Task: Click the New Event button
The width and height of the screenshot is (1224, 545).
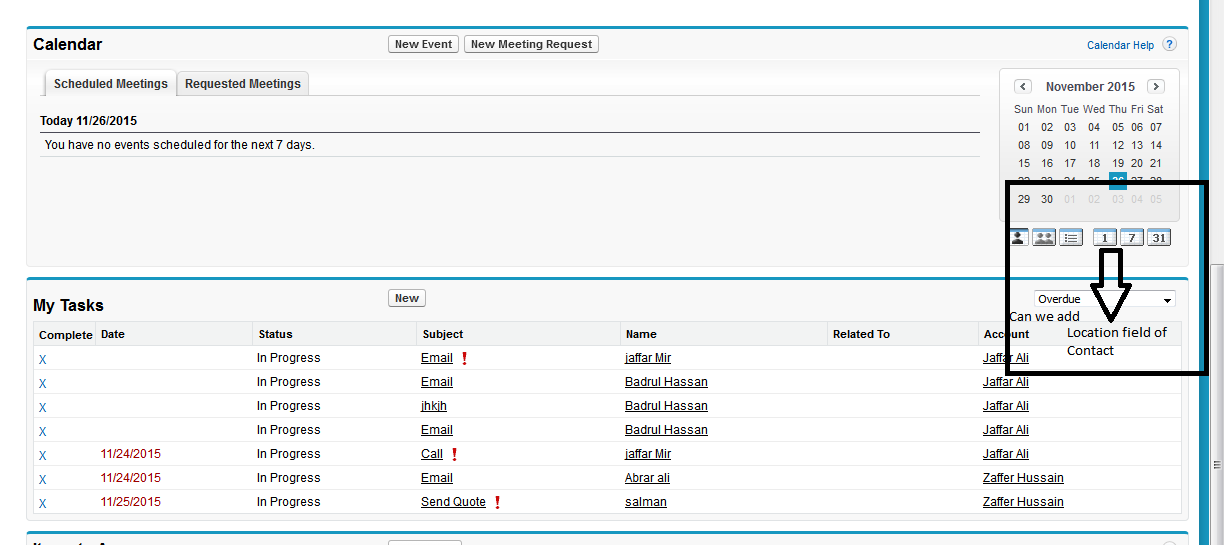Action: pyautogui.click(x=423, y=44)
